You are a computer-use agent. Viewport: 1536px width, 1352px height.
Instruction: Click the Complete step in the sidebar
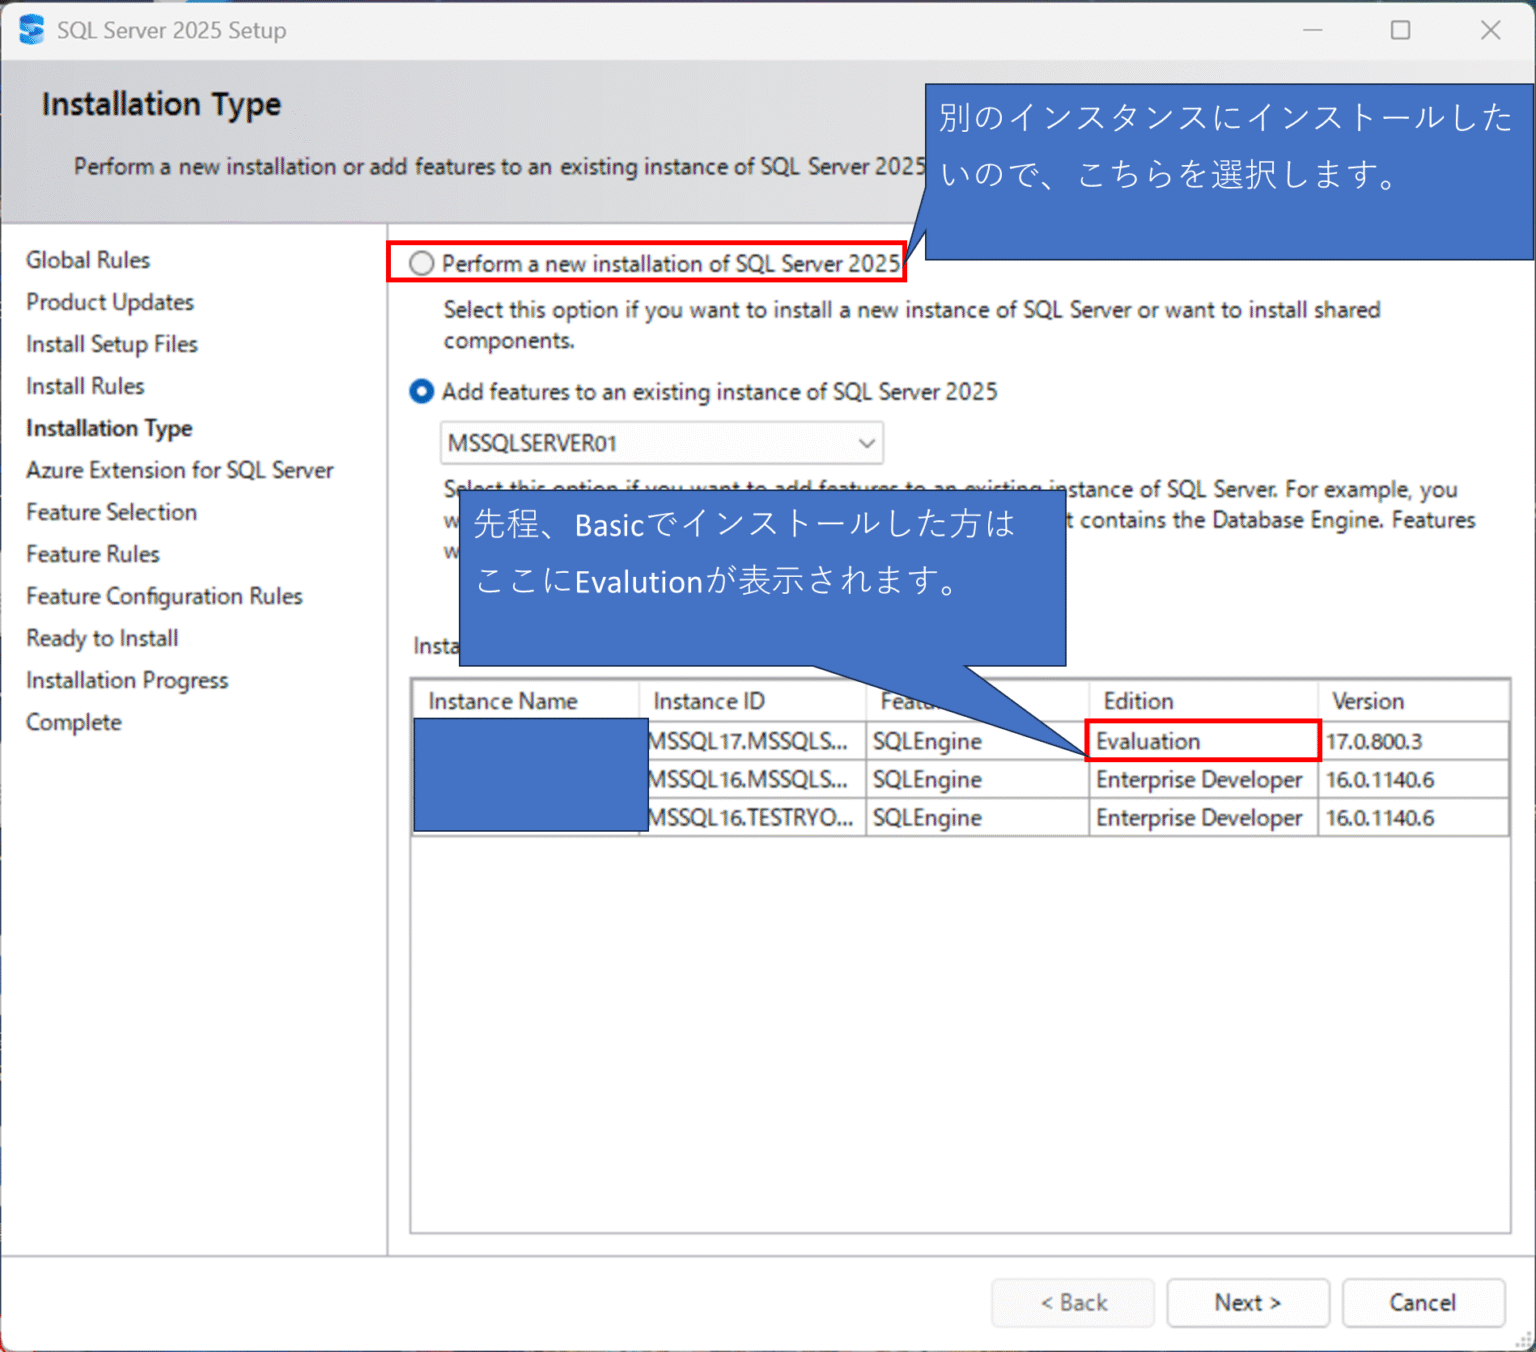click(73, 721)
